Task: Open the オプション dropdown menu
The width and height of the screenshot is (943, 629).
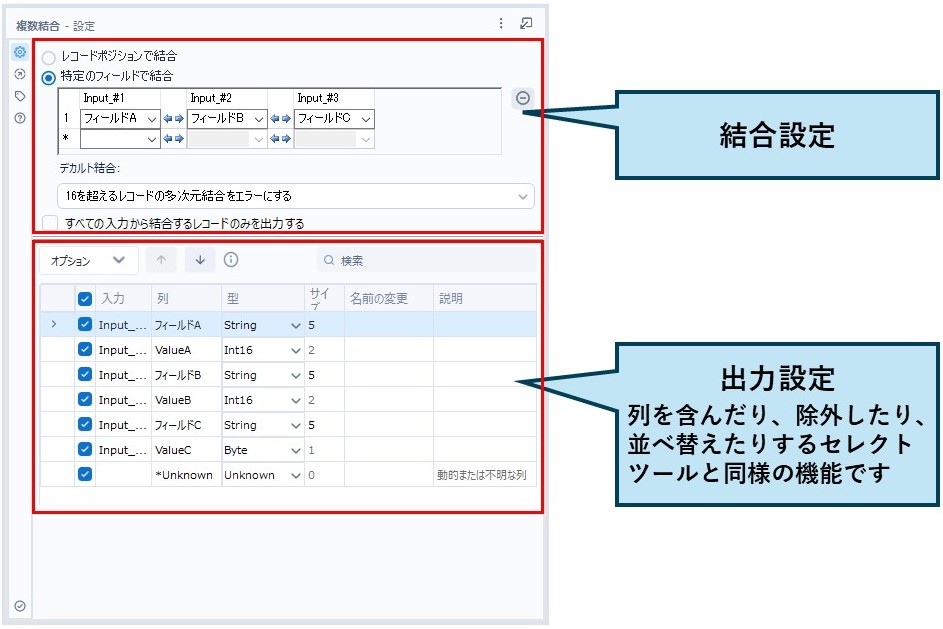Action: pyautogui.click(x=88, y=260)
